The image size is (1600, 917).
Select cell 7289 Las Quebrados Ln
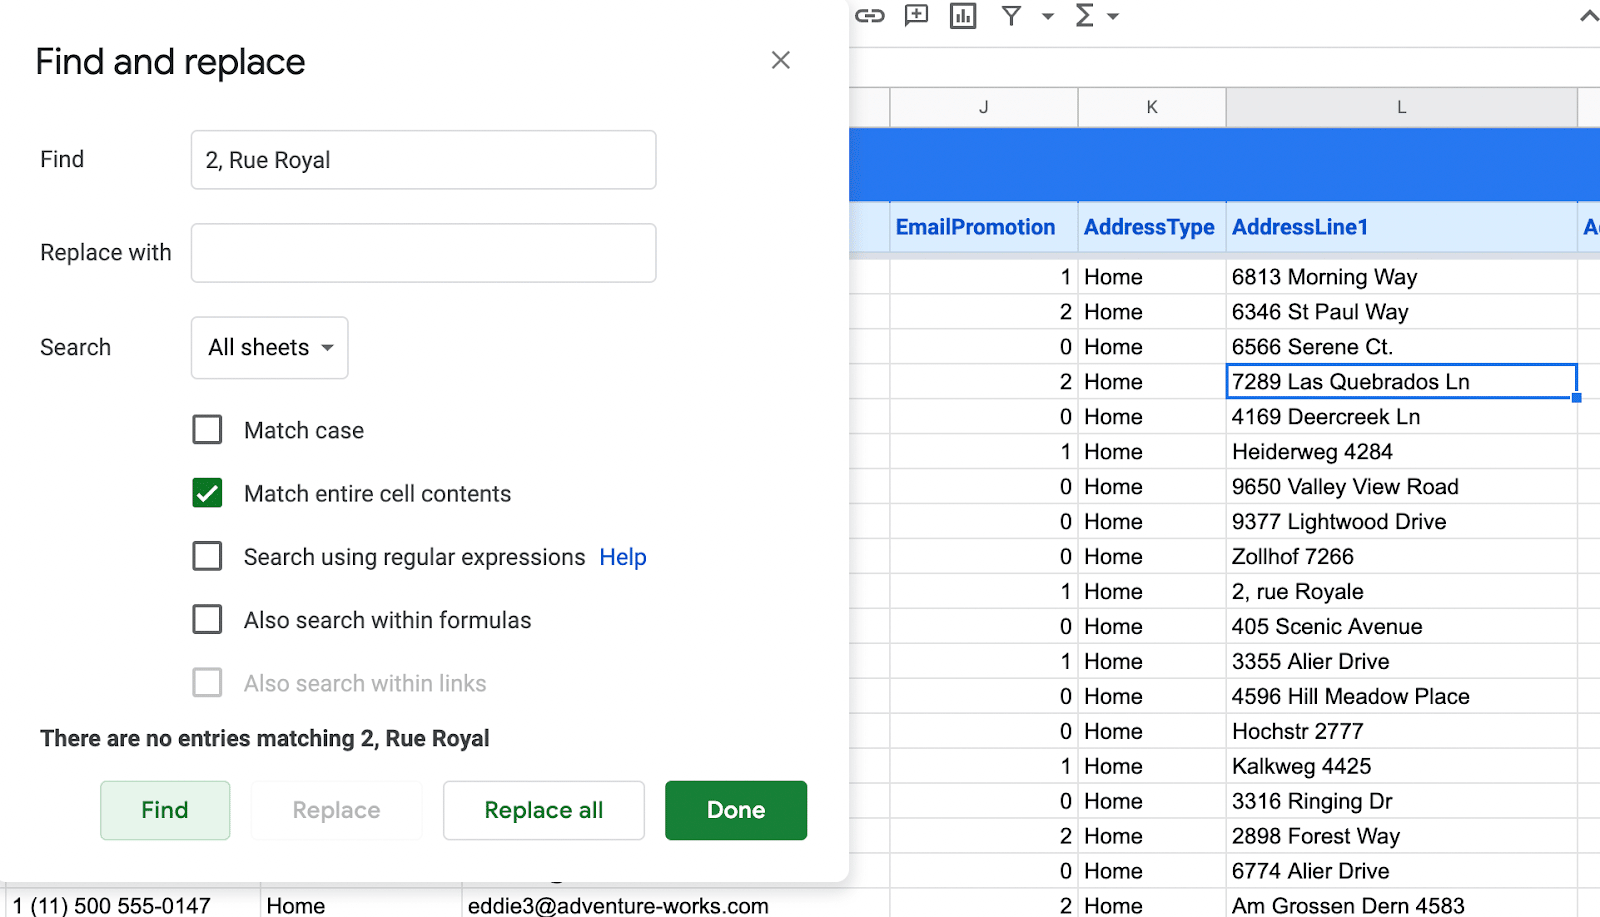1401,382
